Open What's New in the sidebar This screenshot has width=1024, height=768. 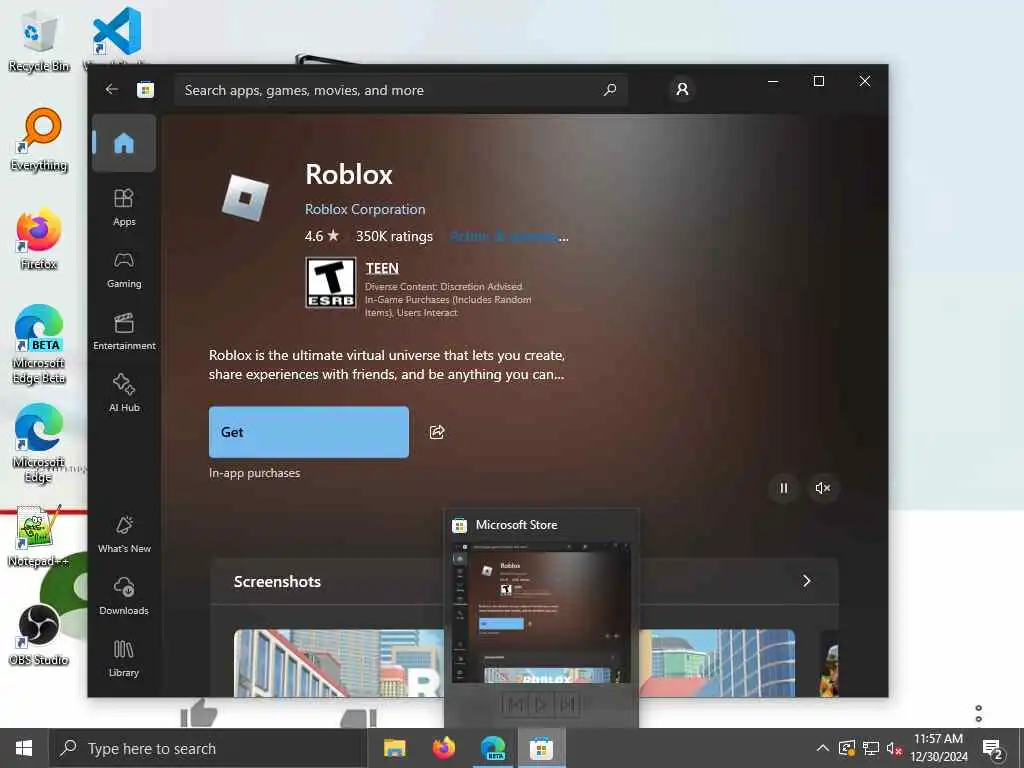tap(124, 535)
